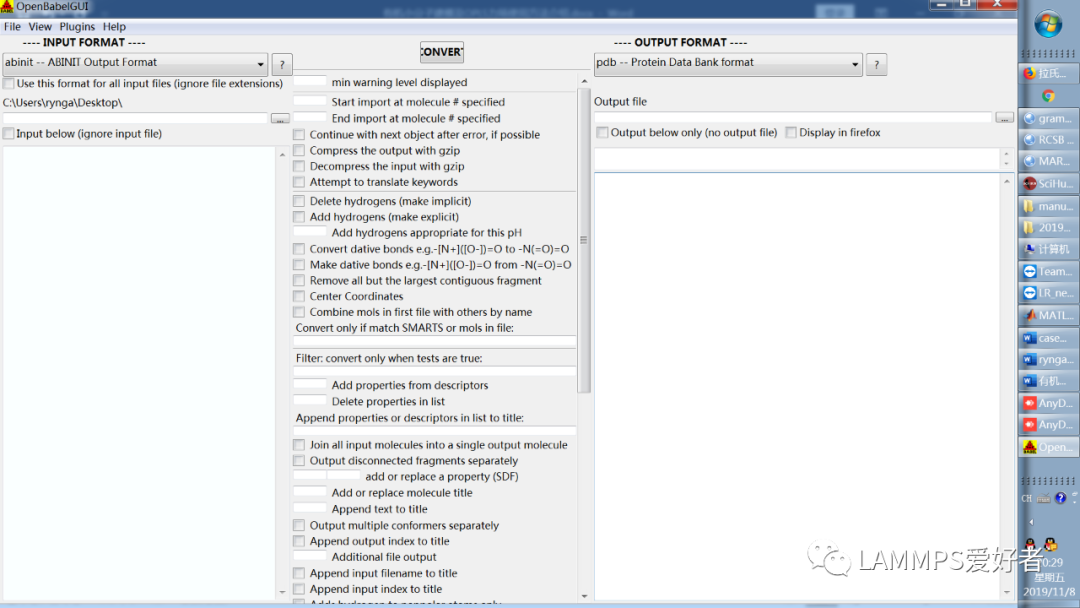Click the blue help tray icon

coord(1061,498)
